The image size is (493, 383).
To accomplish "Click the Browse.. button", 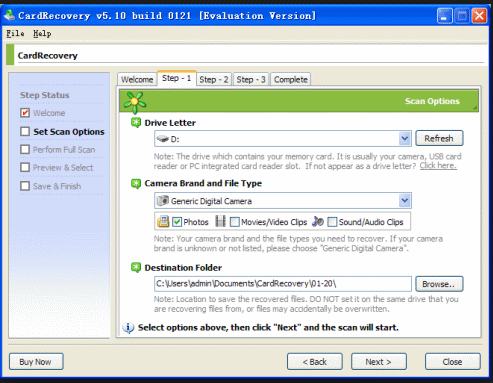I will (439, 284).
